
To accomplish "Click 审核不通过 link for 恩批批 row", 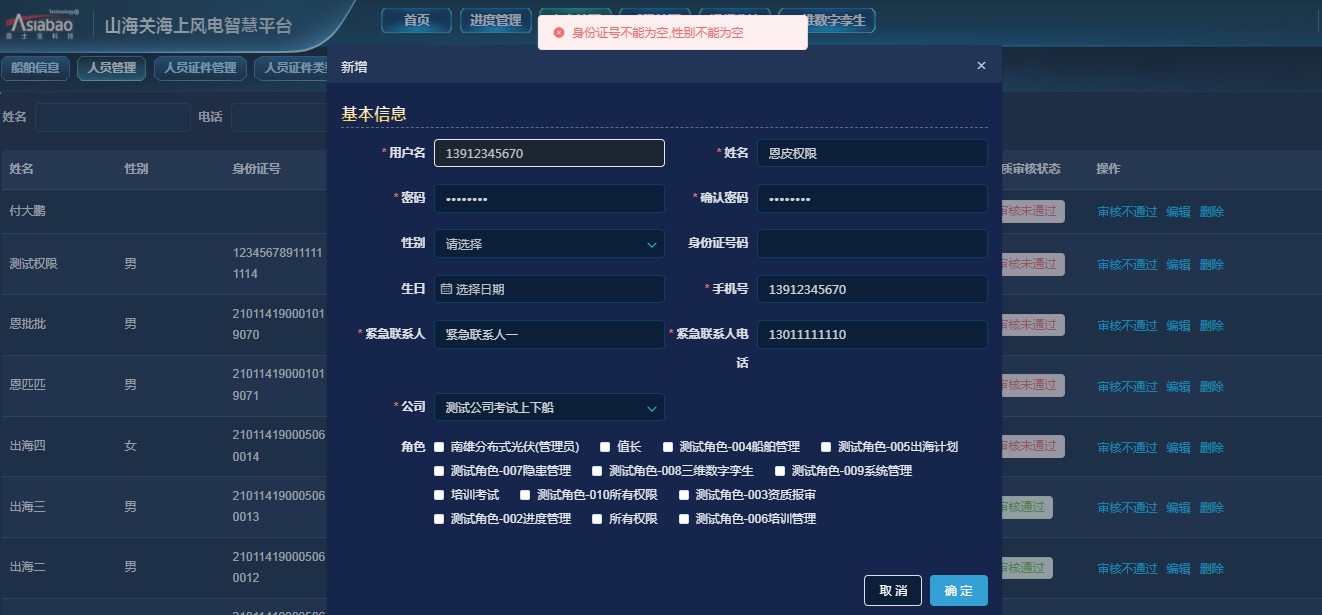I will 1127,325.
